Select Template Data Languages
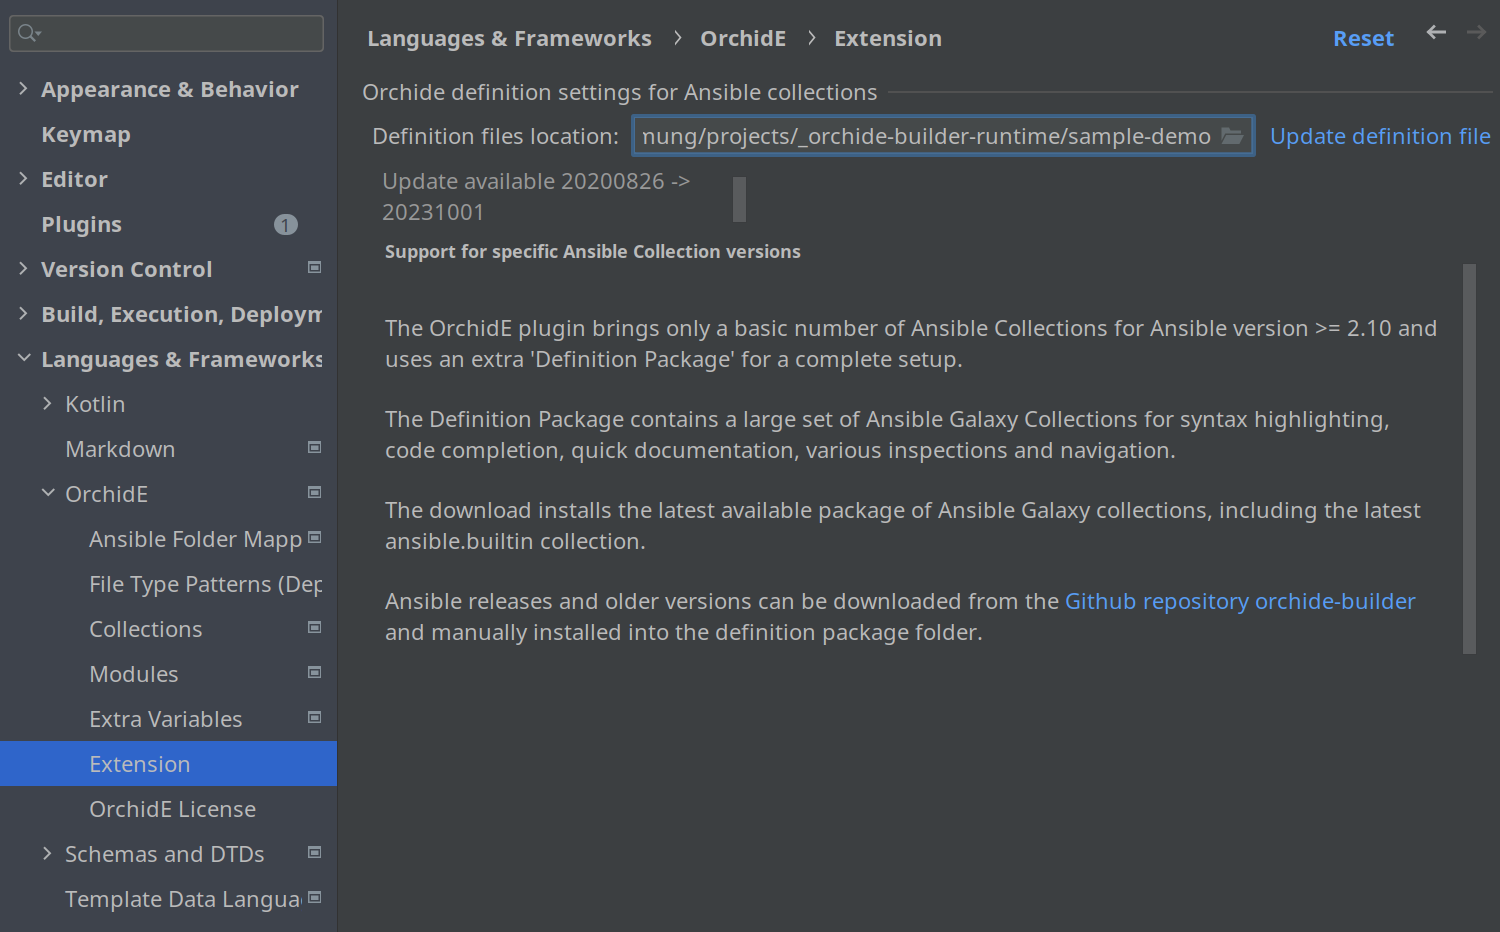The width and height of the screenshot is (1500, 932). tap(183, 900)
